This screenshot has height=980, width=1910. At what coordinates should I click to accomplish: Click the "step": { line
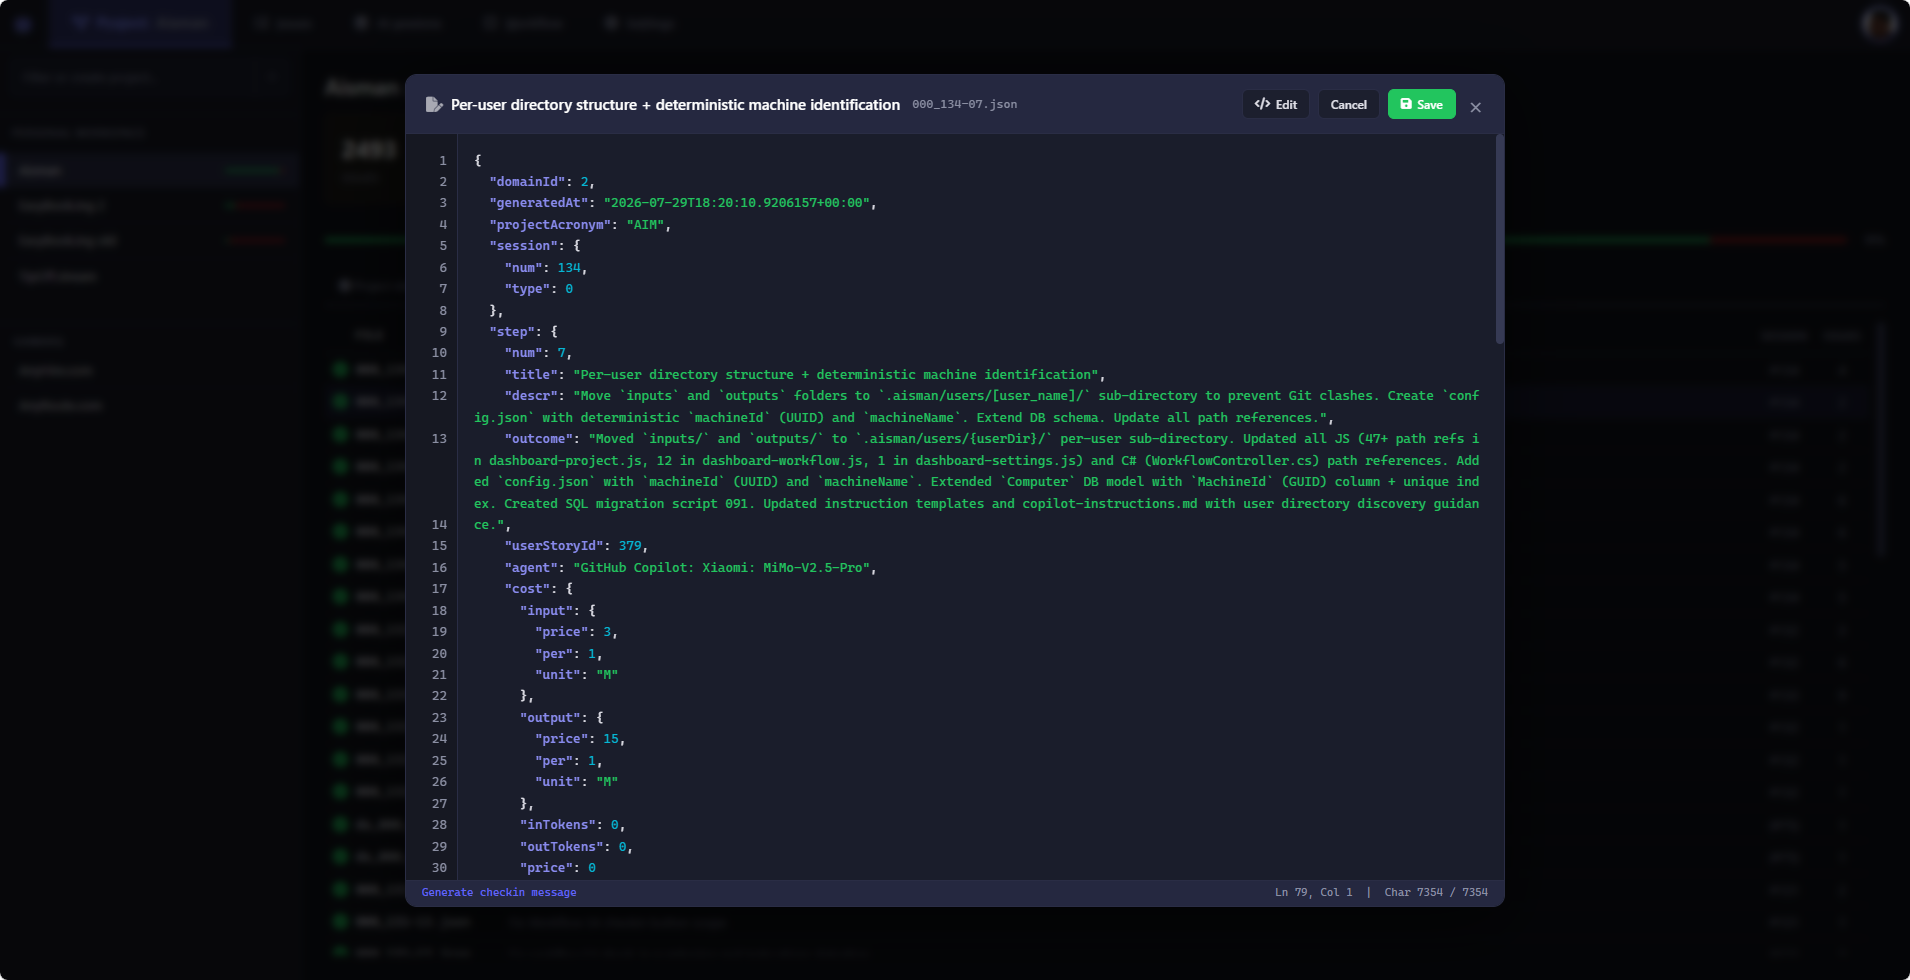click(523, 332)
